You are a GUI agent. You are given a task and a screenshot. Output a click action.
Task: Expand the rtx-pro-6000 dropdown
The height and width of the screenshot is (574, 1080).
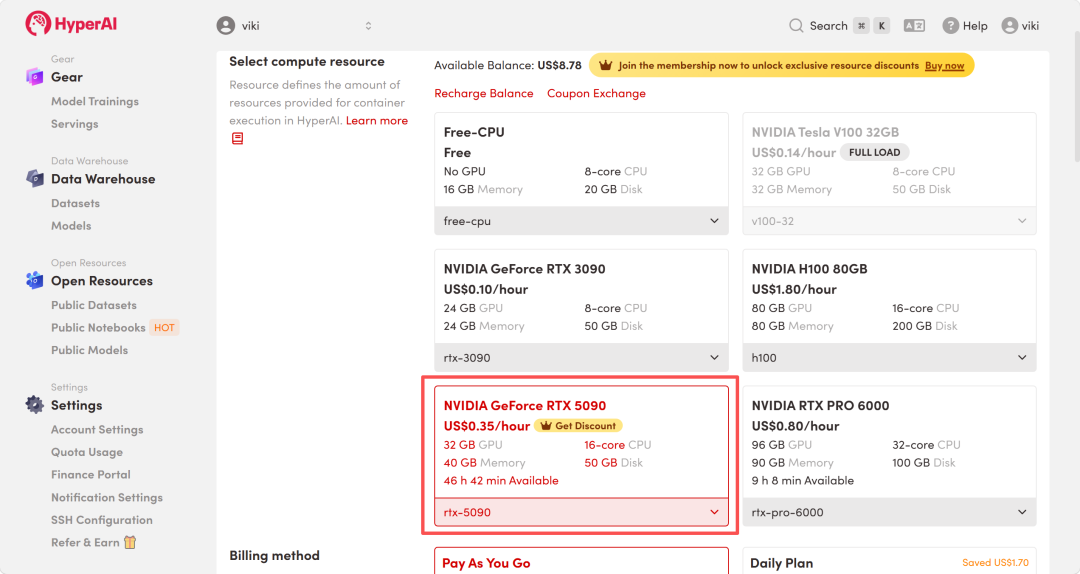(x=889, y=512)
